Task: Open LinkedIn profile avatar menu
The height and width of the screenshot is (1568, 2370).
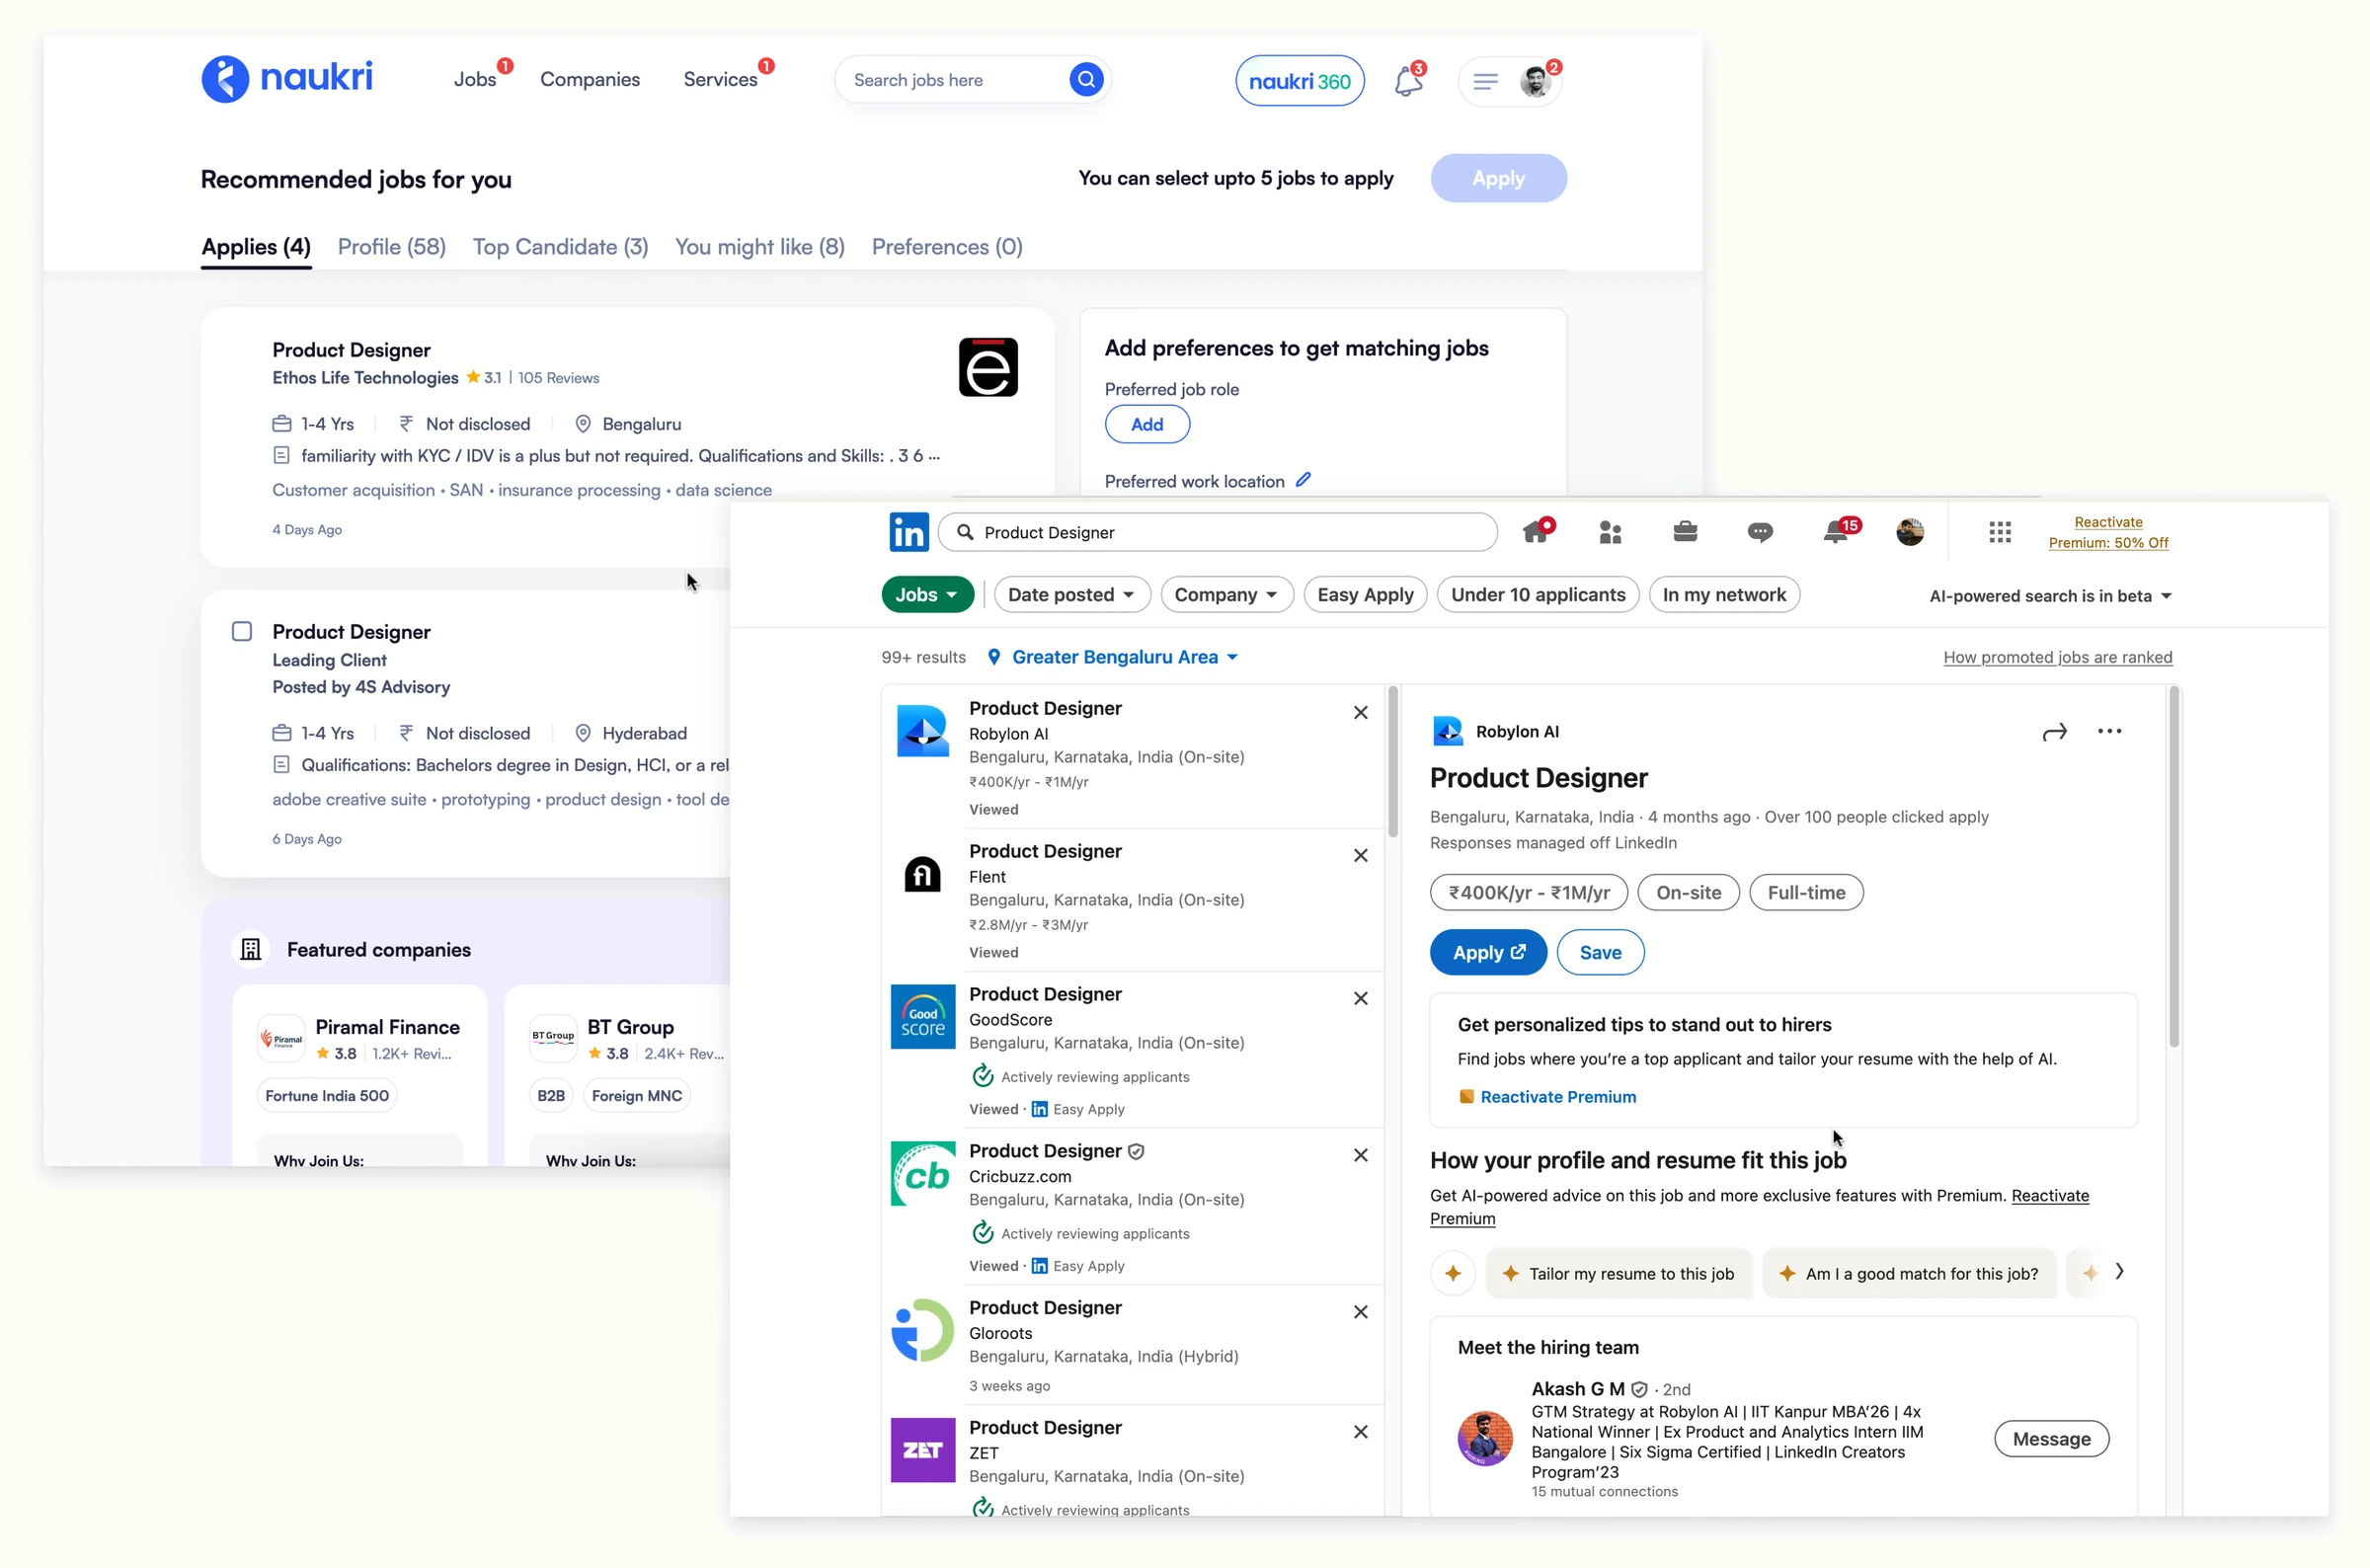Action: pyautogui.click(x=1909, y=532)
